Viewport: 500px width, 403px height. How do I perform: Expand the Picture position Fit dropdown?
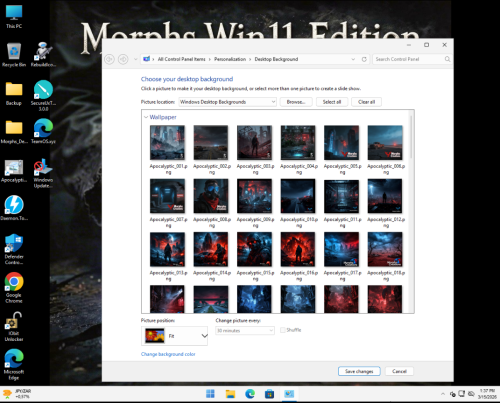coord(174,336)
